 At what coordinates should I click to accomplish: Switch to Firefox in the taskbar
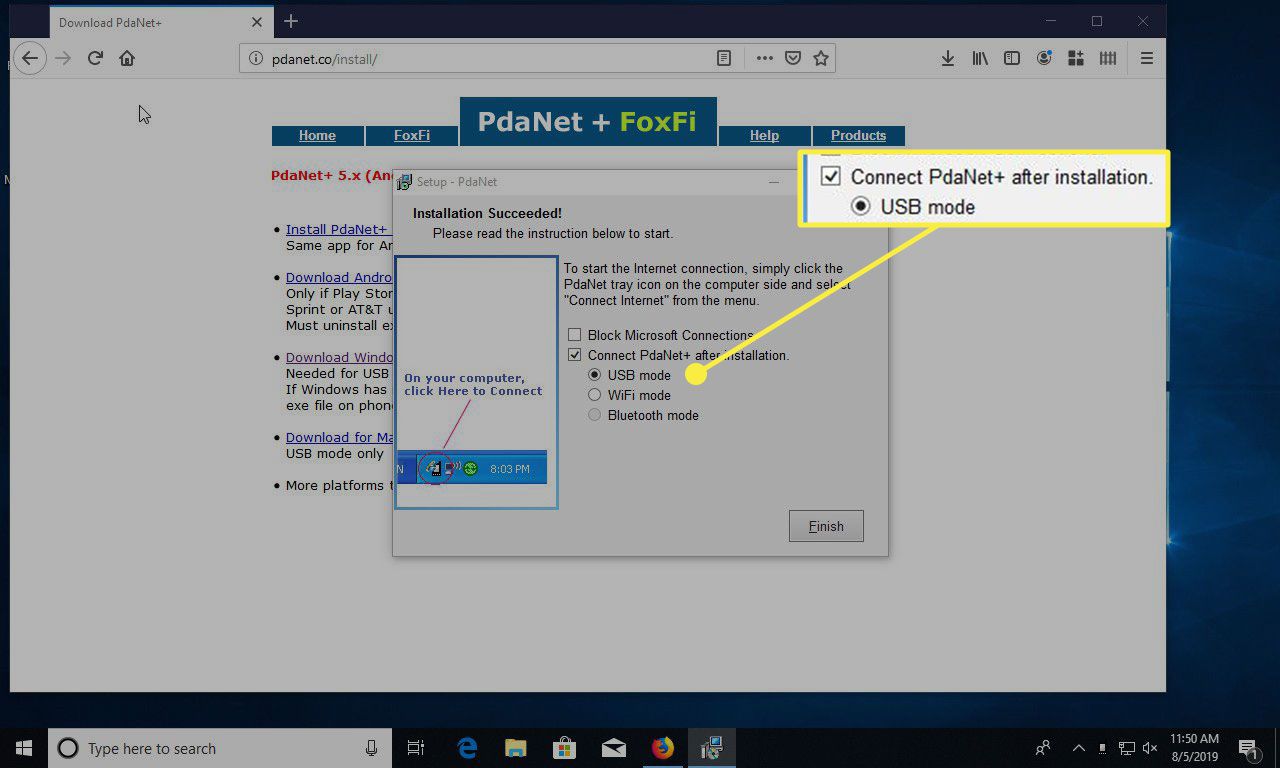[663, 748]
